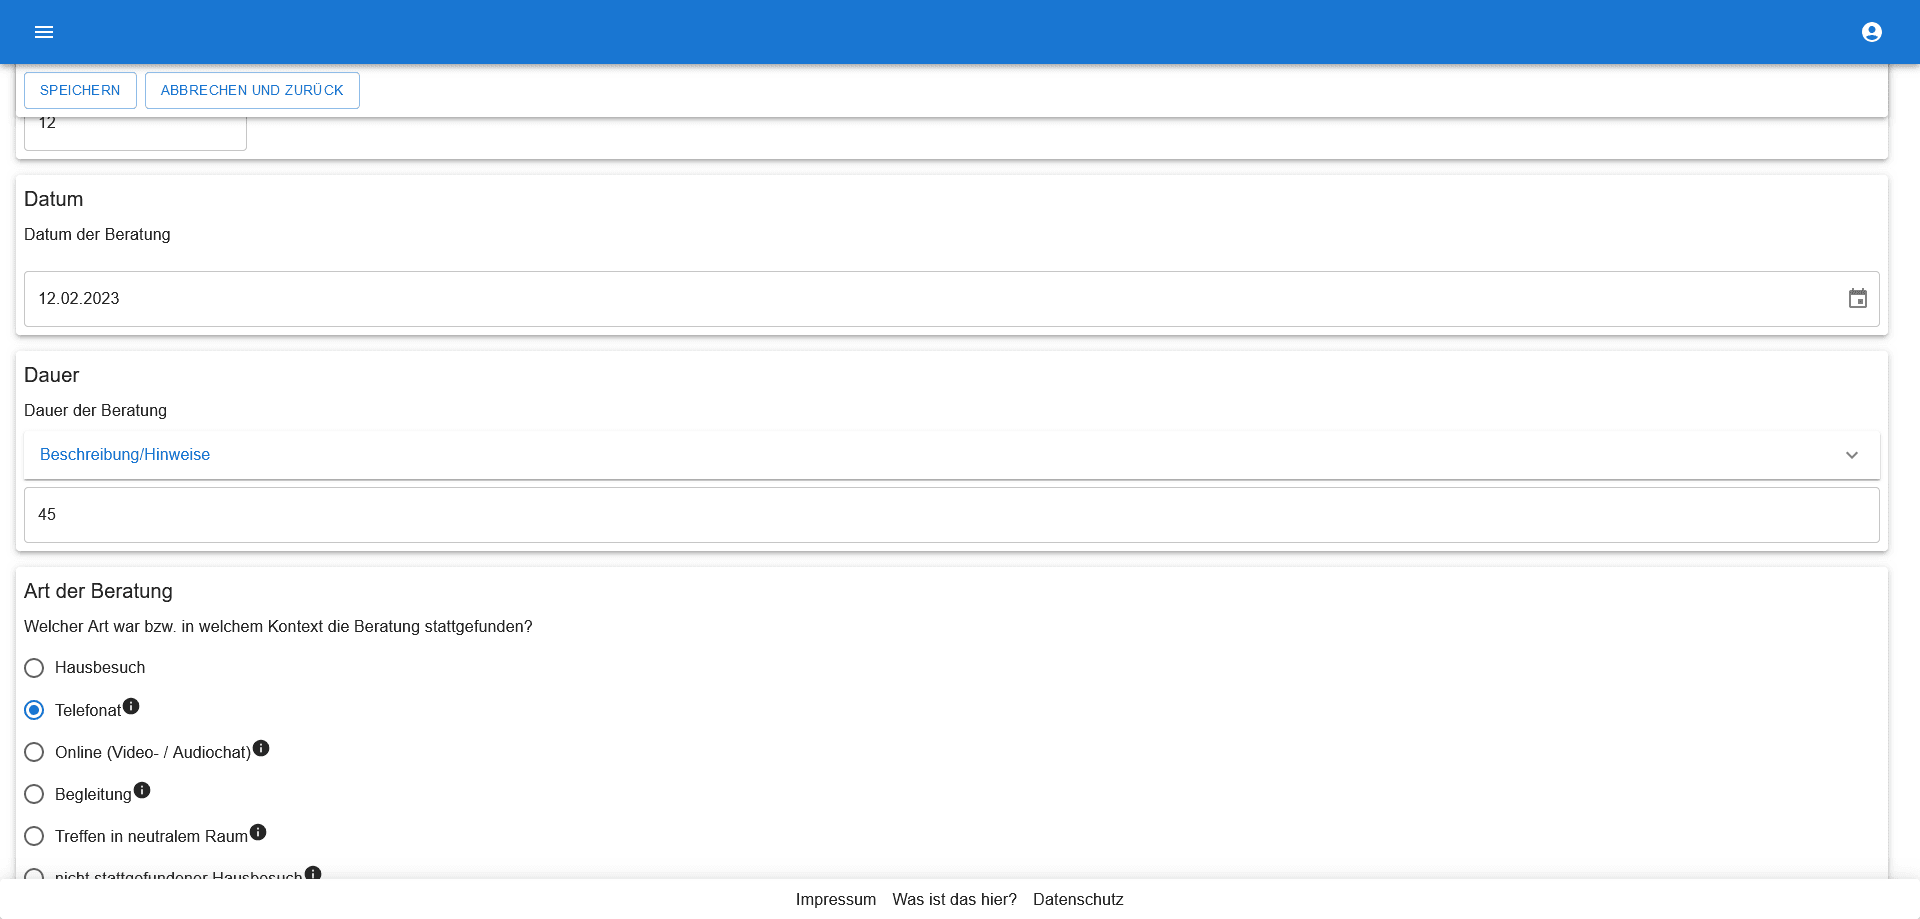Open the Datenschutz page

pyautogui.click(x=1078, y=899)
